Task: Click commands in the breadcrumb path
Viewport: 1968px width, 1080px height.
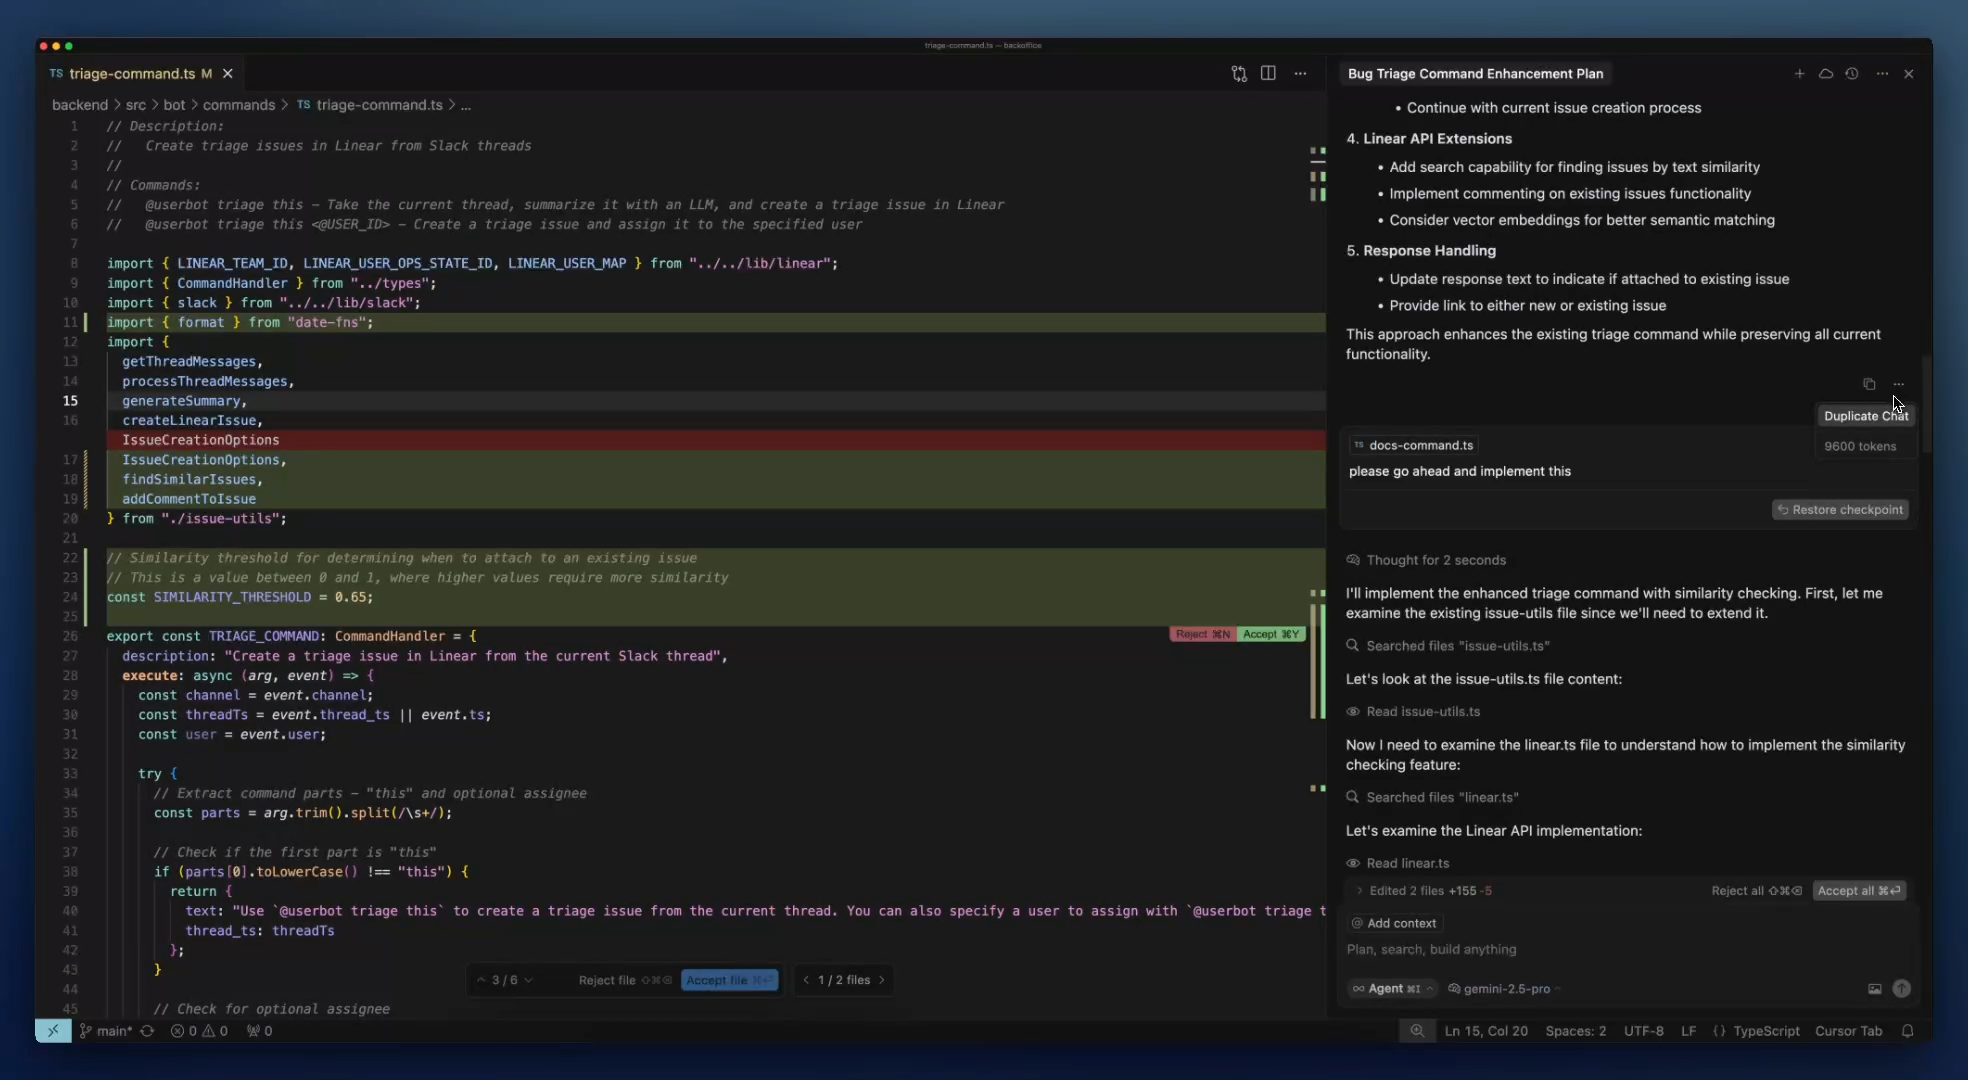Action: click(239, 105)
